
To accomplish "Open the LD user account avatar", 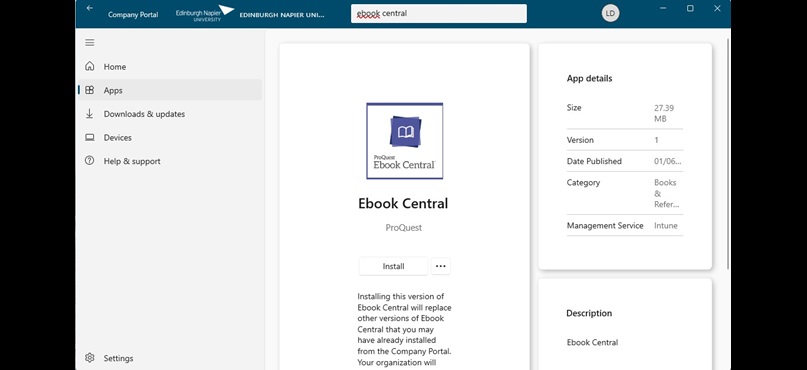I will point(610,13).
